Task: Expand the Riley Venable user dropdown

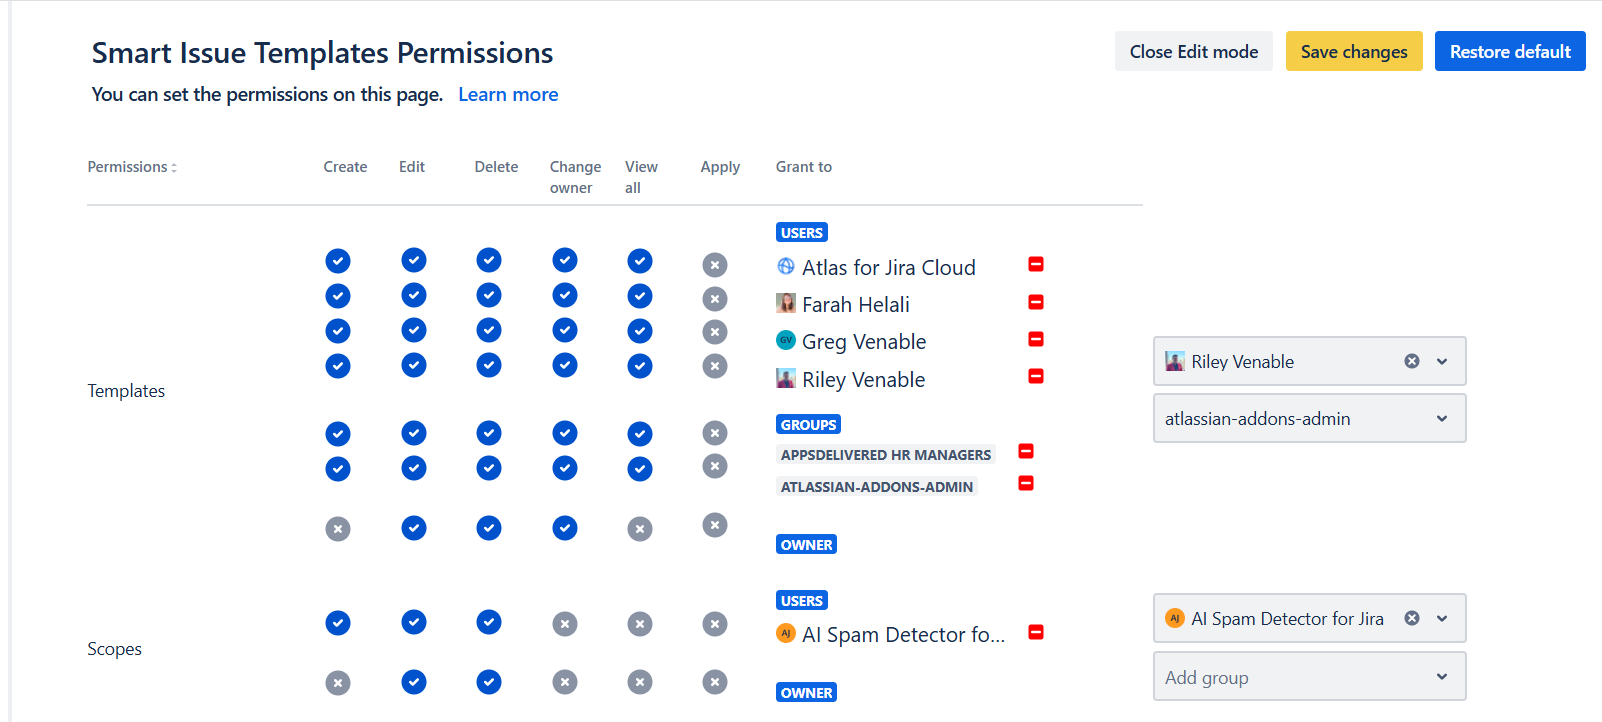Action: click(1441, 361)
